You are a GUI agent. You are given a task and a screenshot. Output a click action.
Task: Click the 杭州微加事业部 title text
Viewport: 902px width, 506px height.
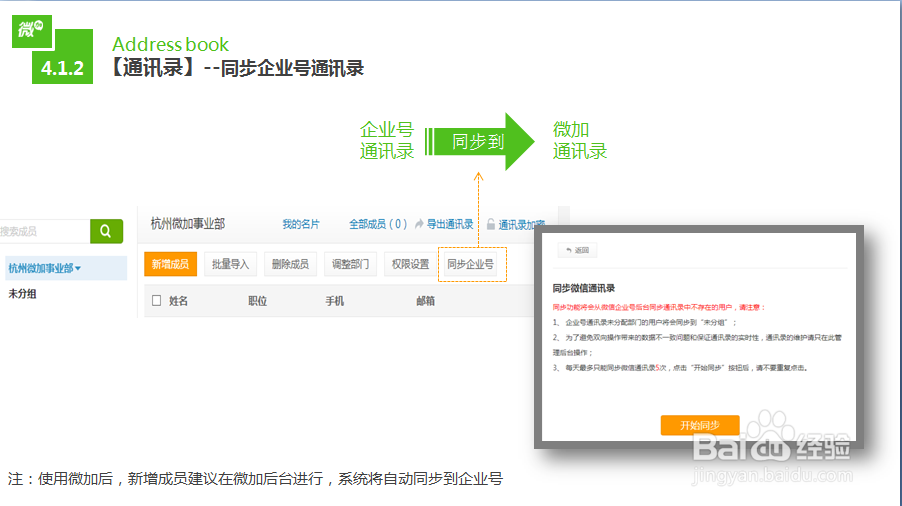click(188, 224)
